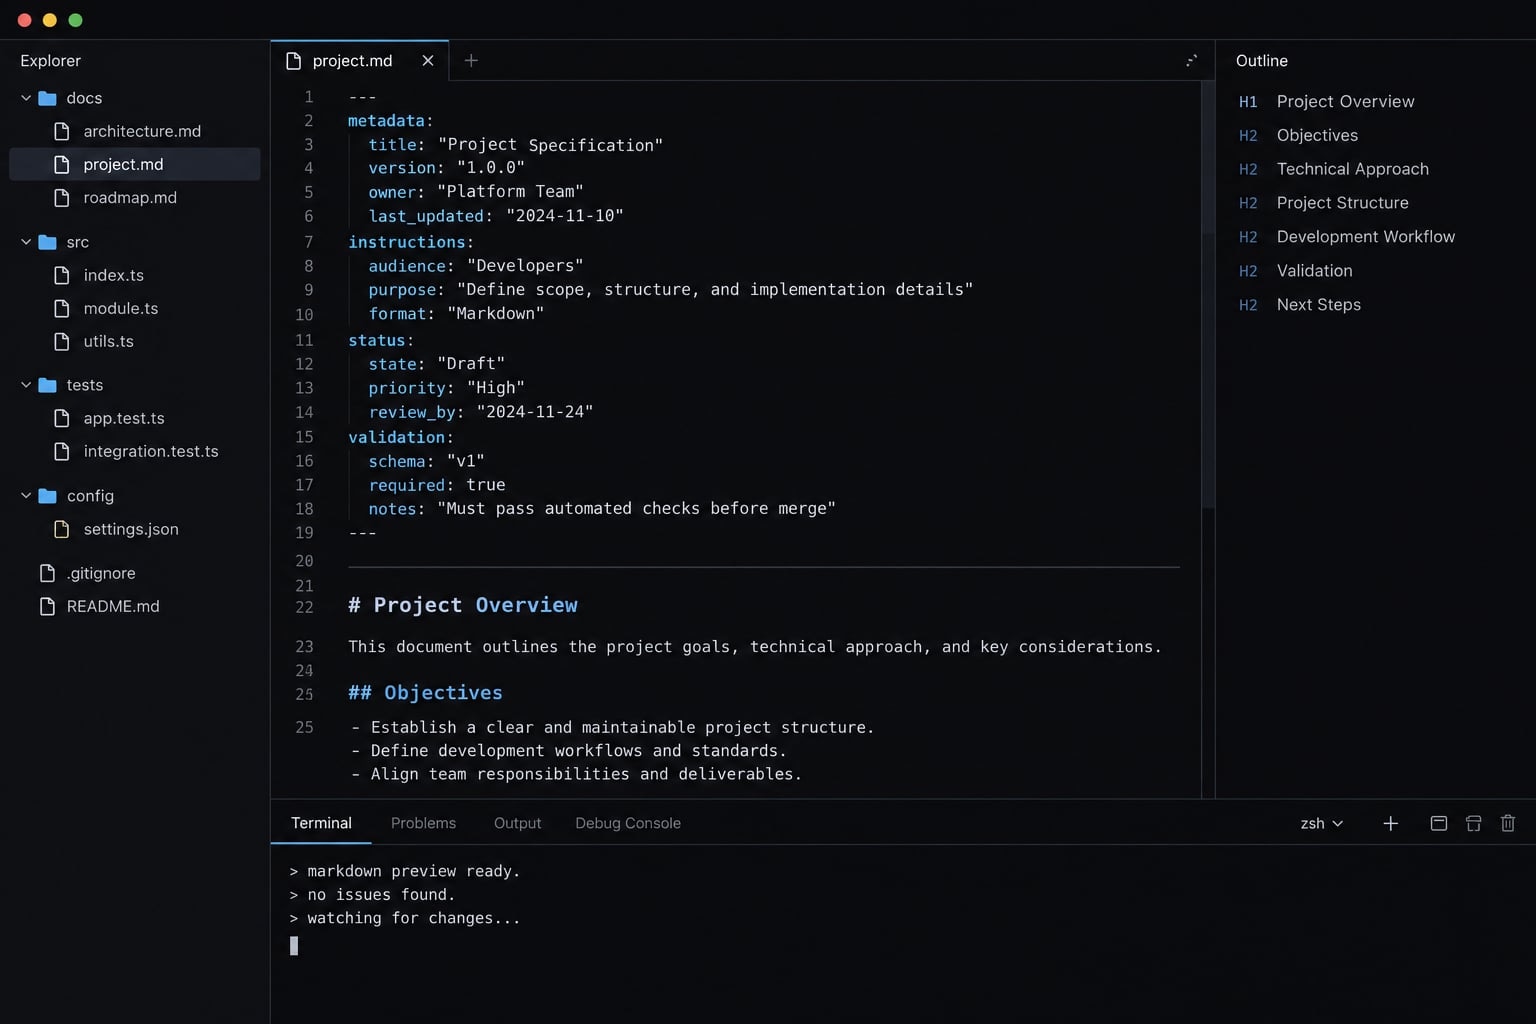Collapse the docs folder chevron
This screenshot has width=1536, height=1024.
[x=26, y=98]
